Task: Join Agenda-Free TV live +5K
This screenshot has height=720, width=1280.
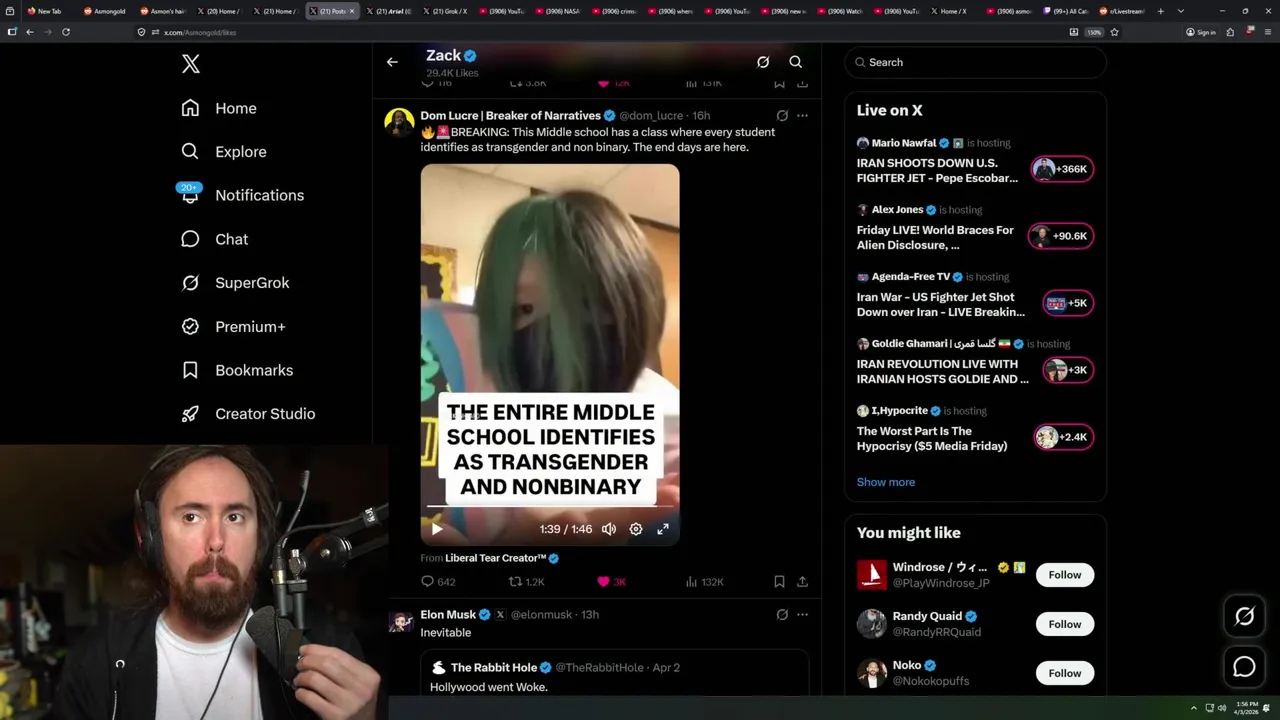Action: (x=1067, y=303)
